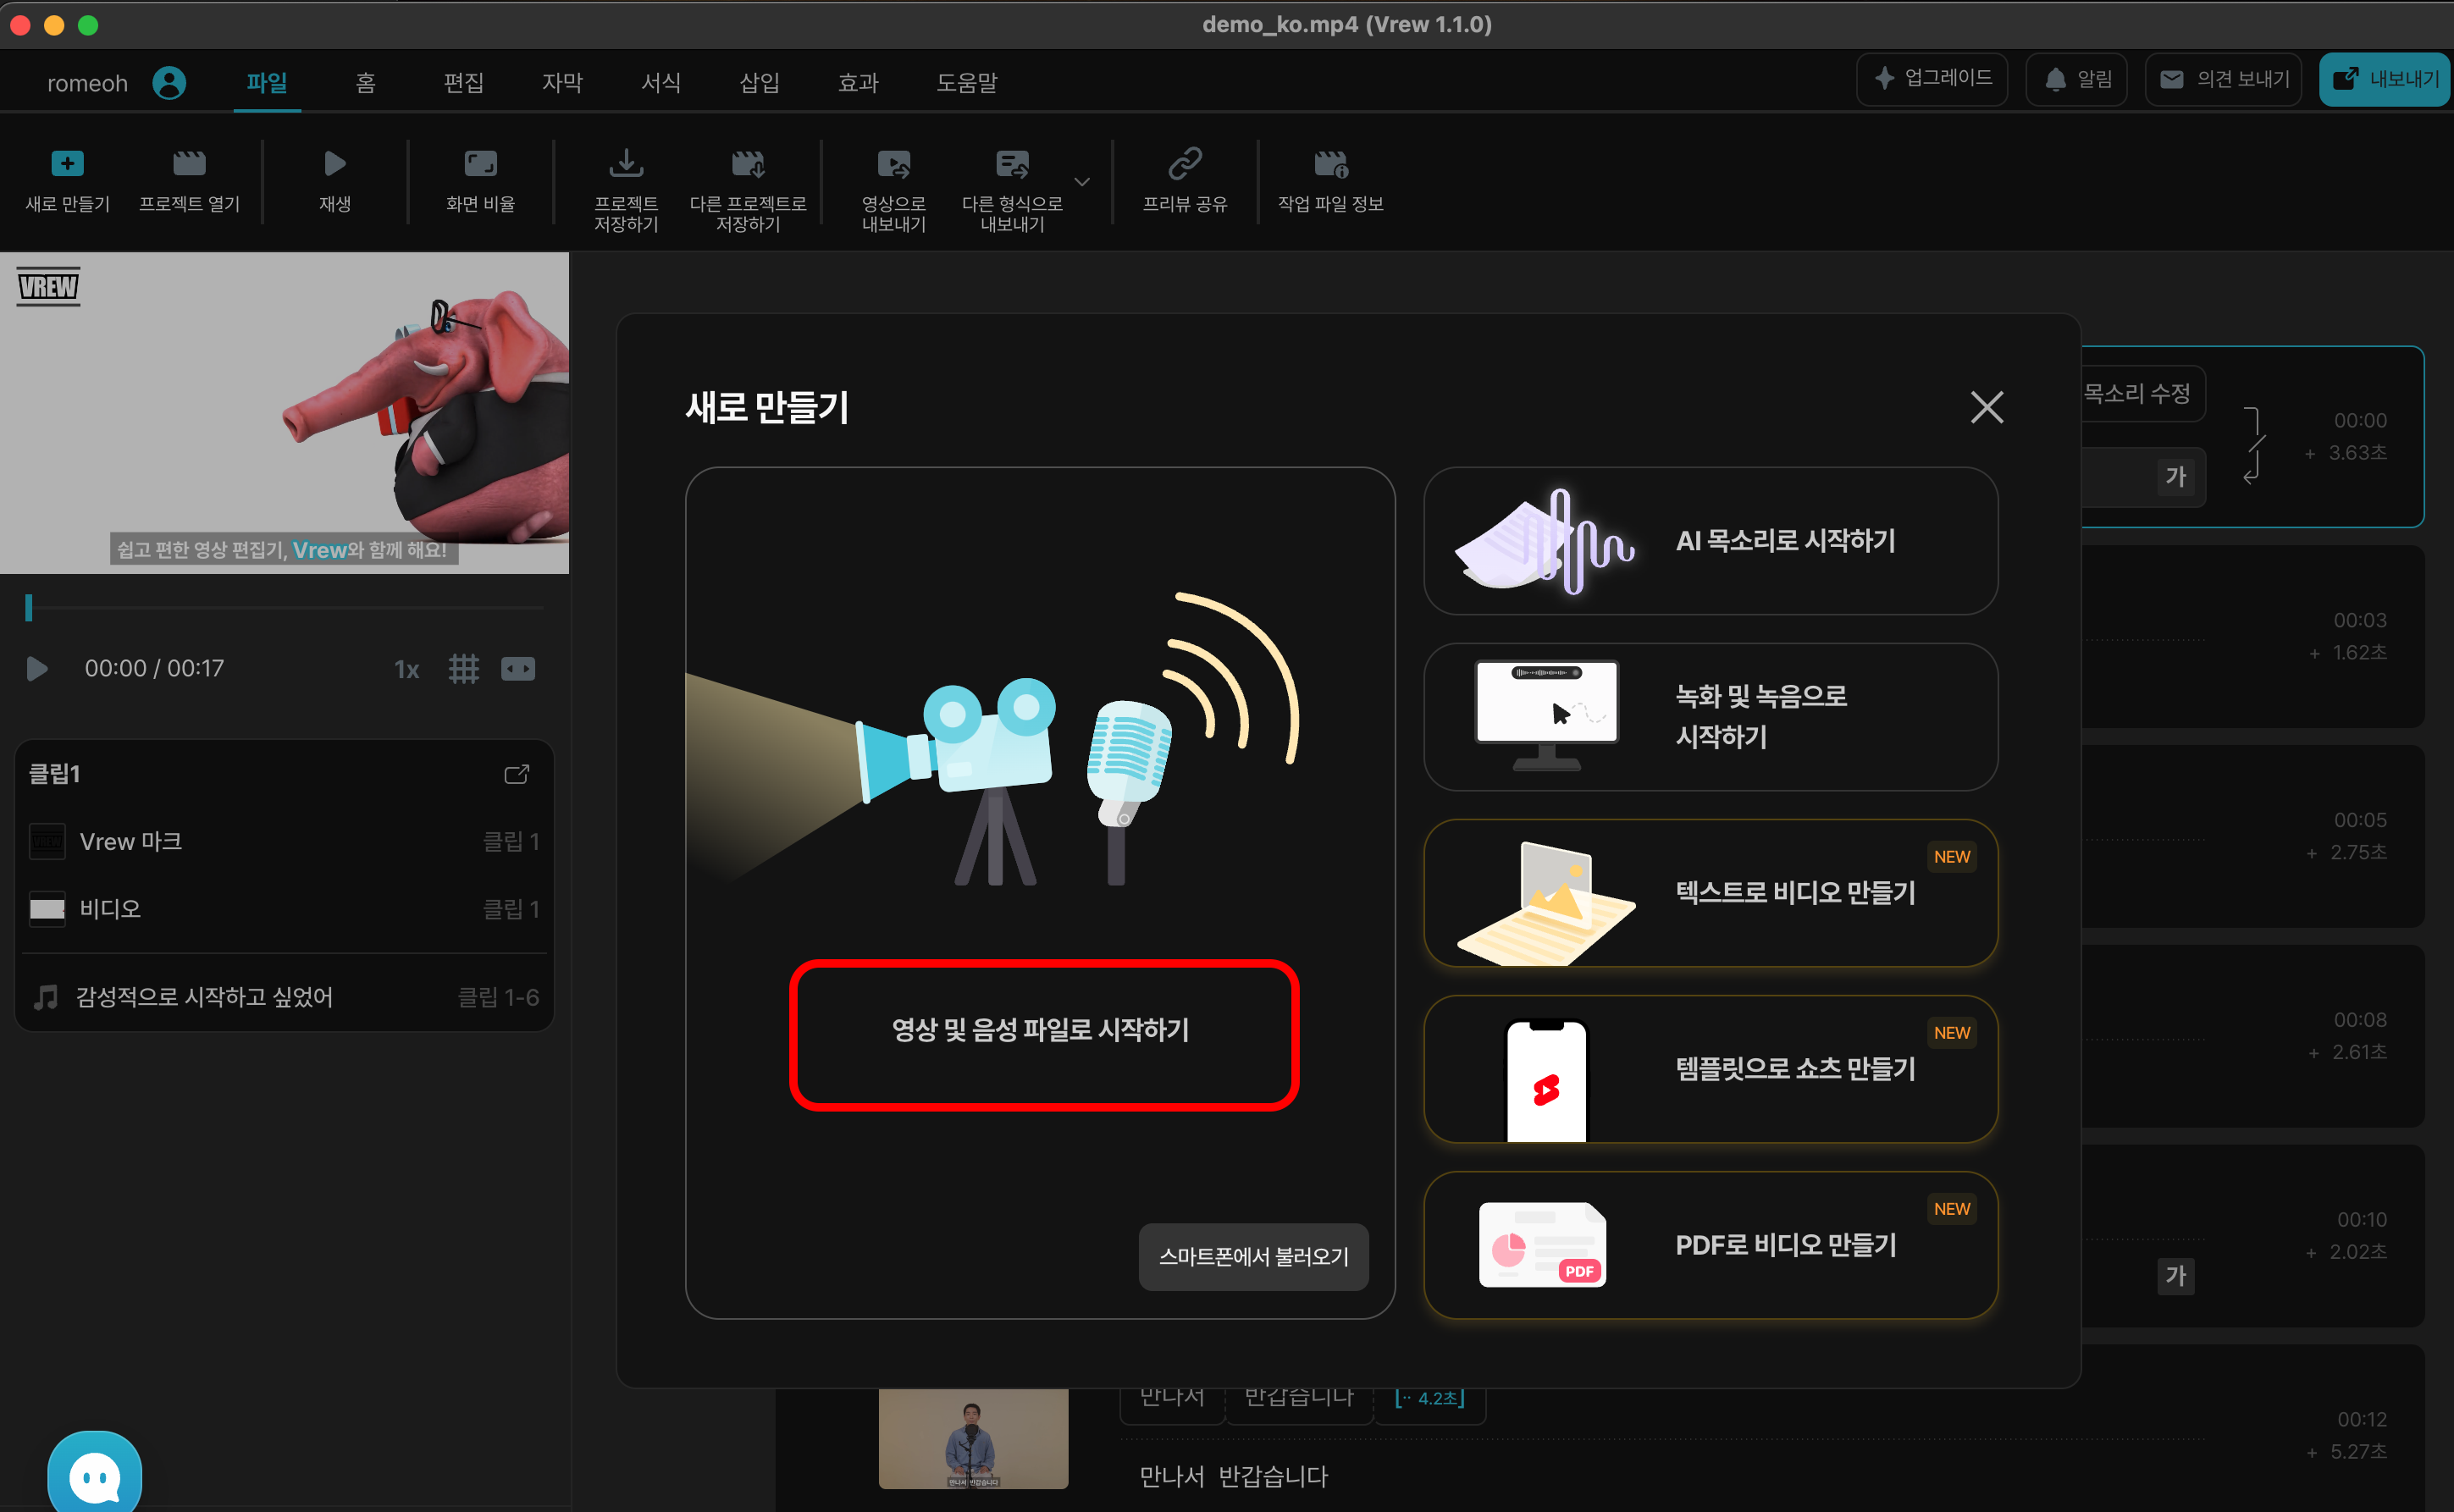
Task: Open 작업 파일 정보 icon
Action: point(1330,164)
